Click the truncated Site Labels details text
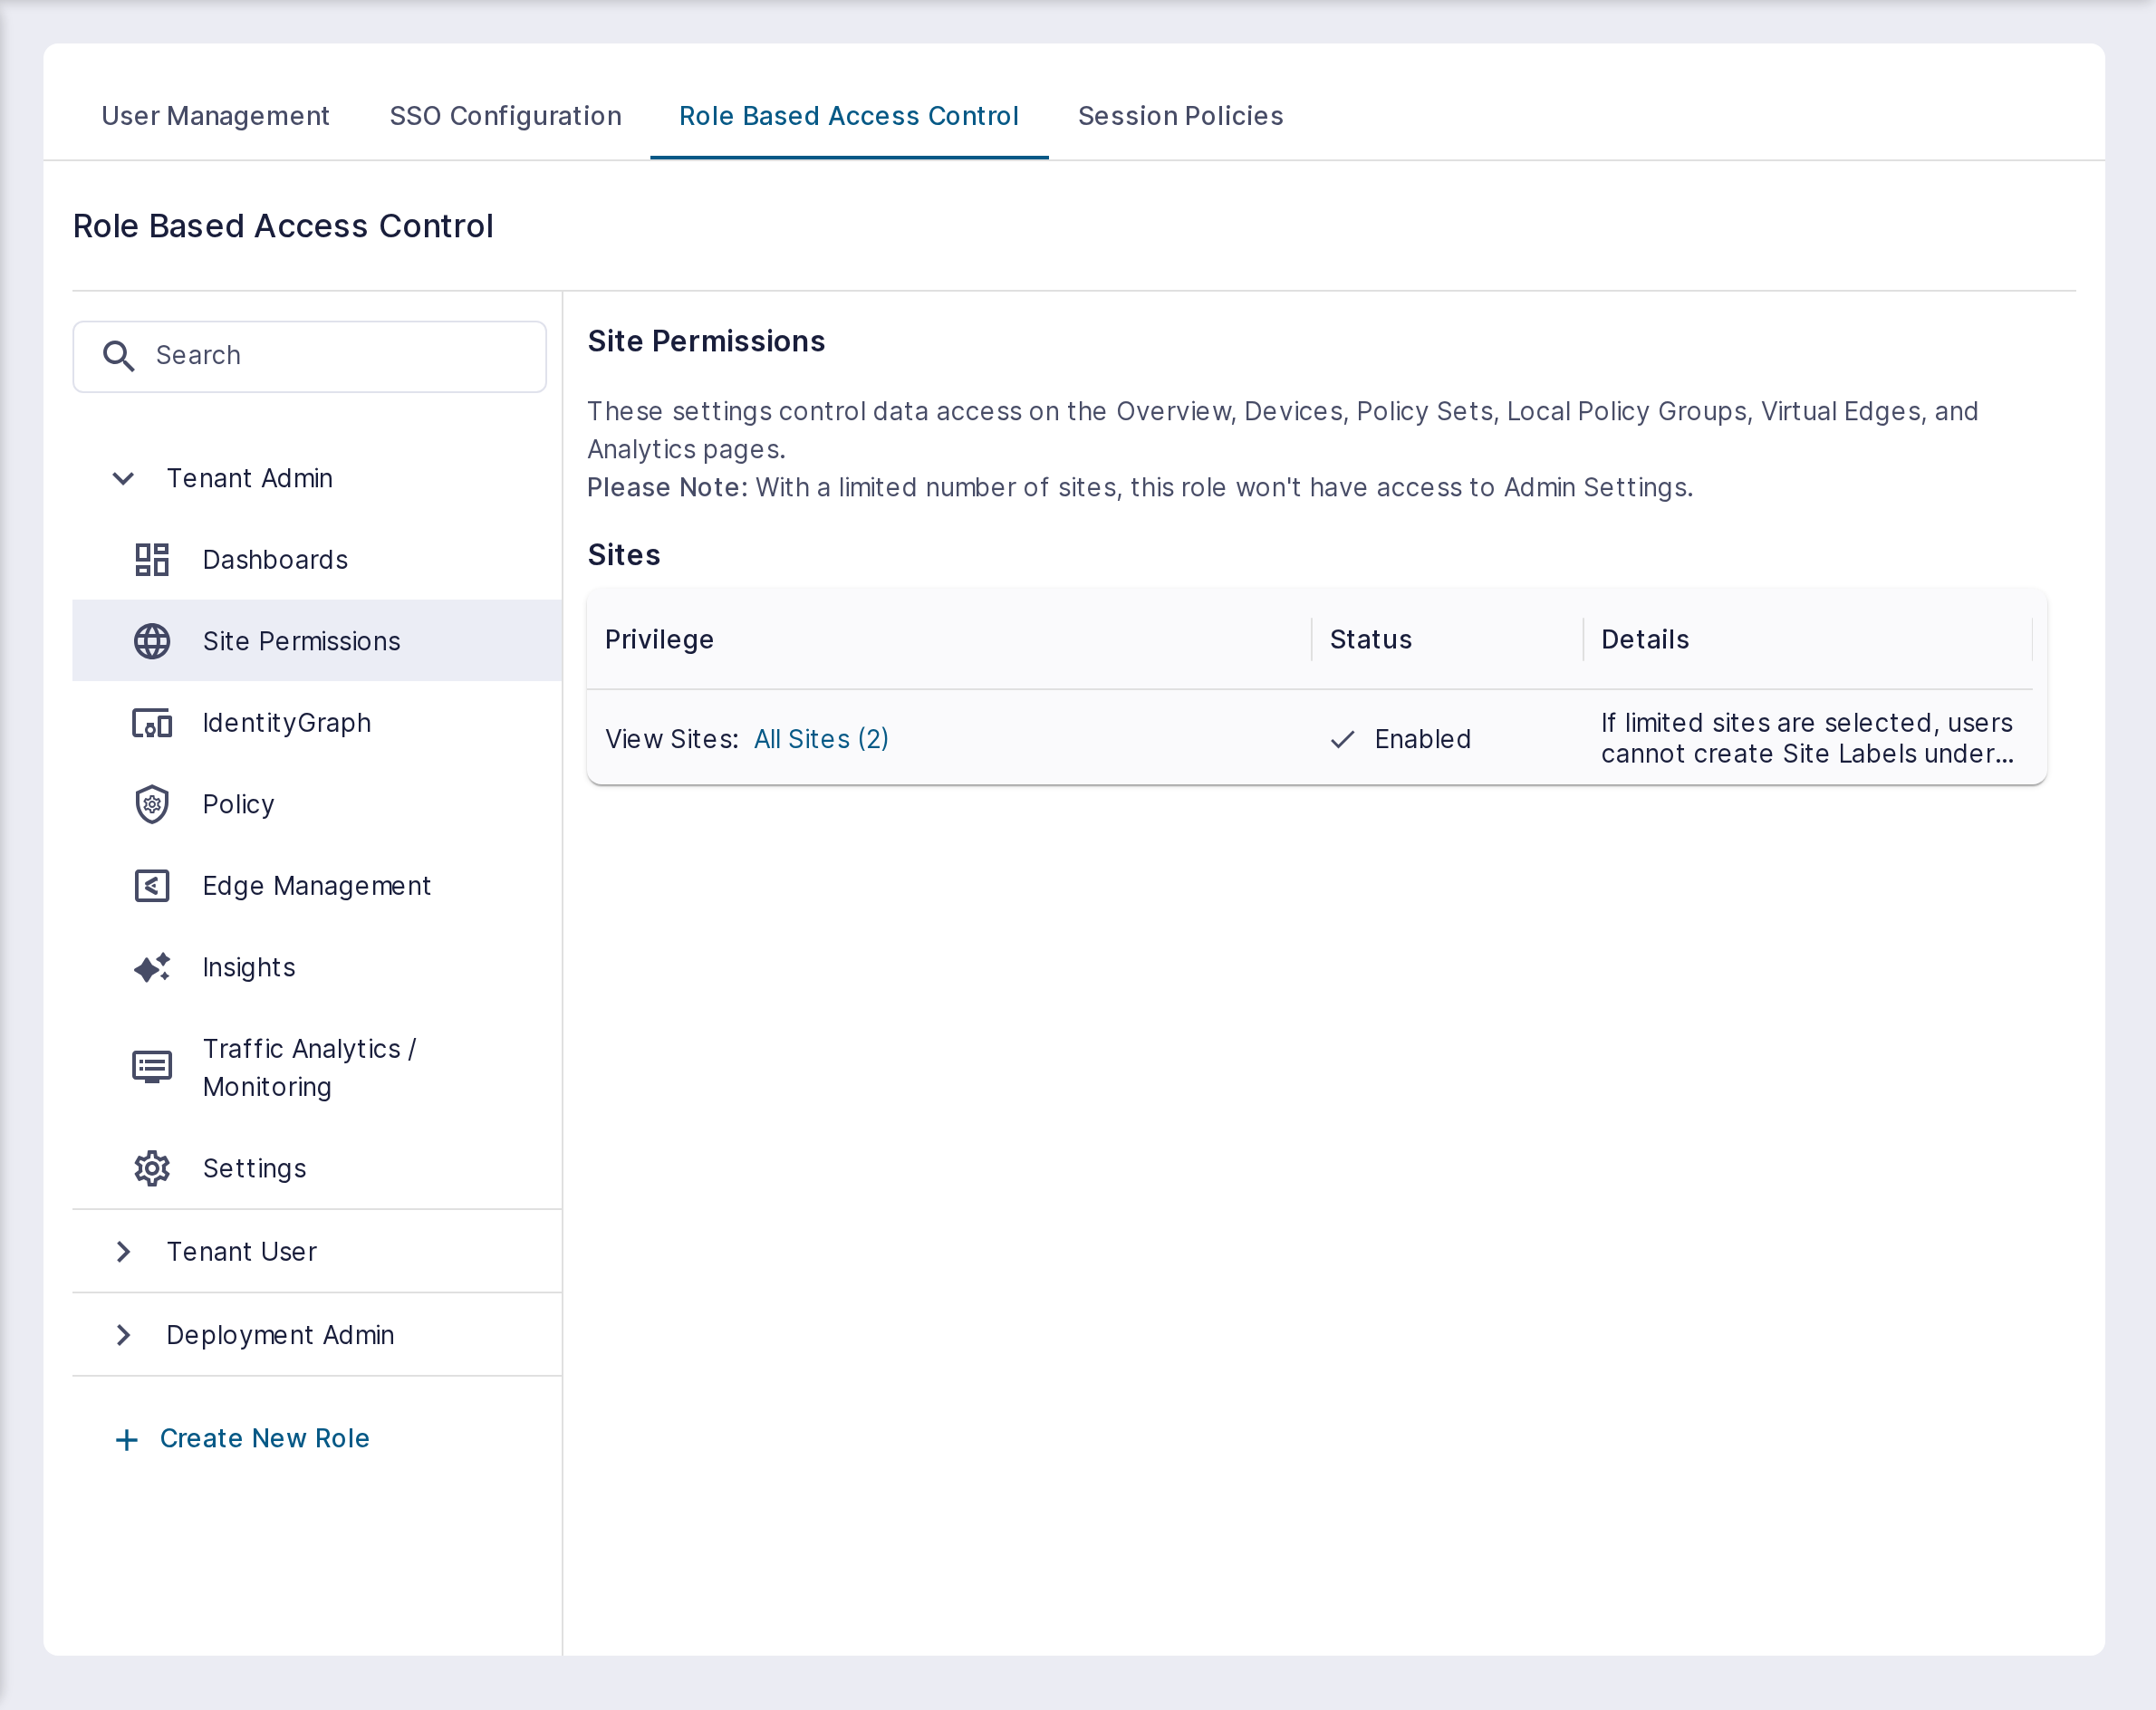This screenshot has width=2156, height=1710. click(1807, 738)
